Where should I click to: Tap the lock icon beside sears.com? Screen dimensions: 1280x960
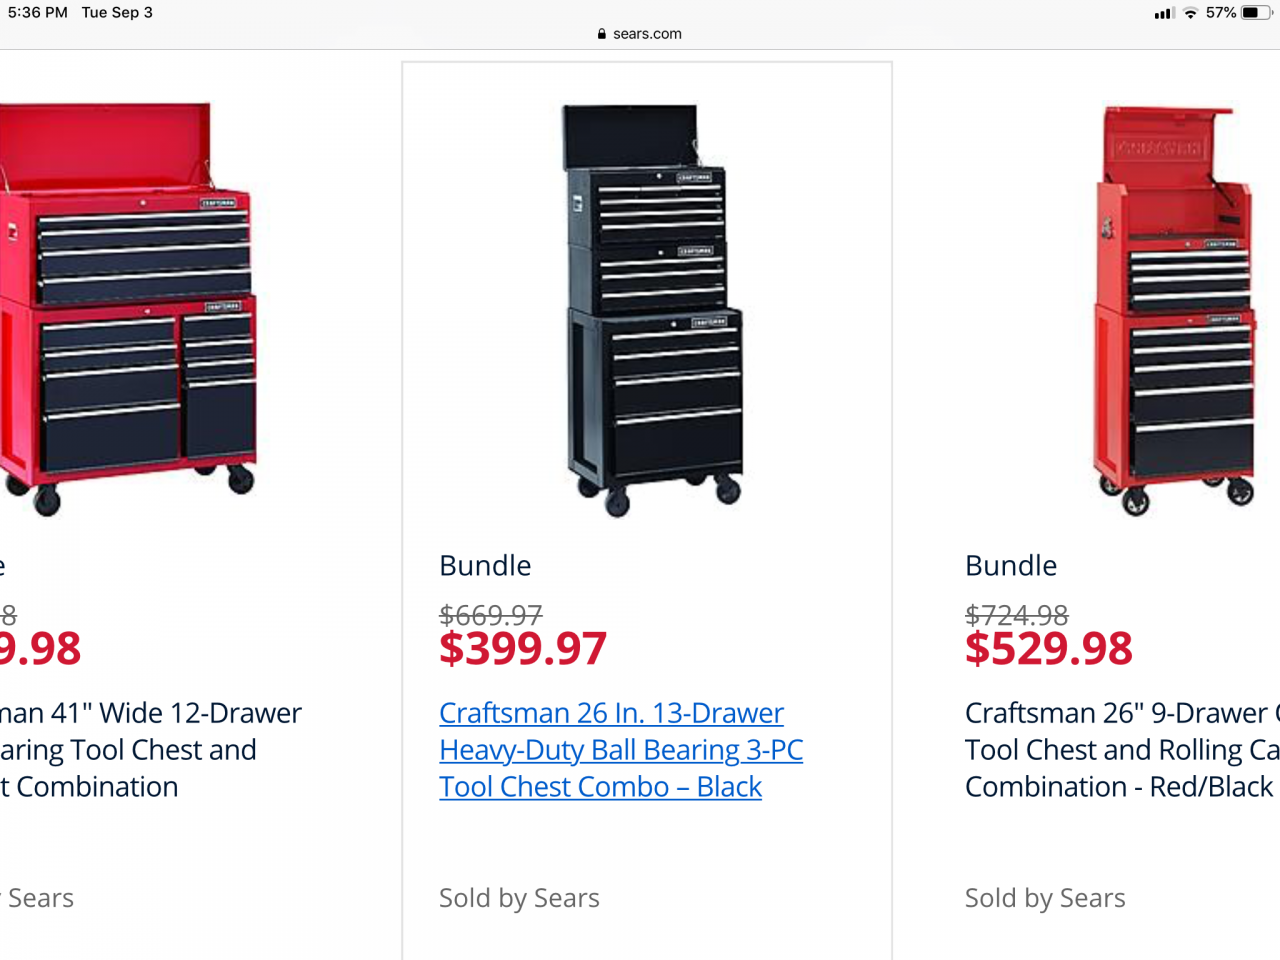(601, 34)
